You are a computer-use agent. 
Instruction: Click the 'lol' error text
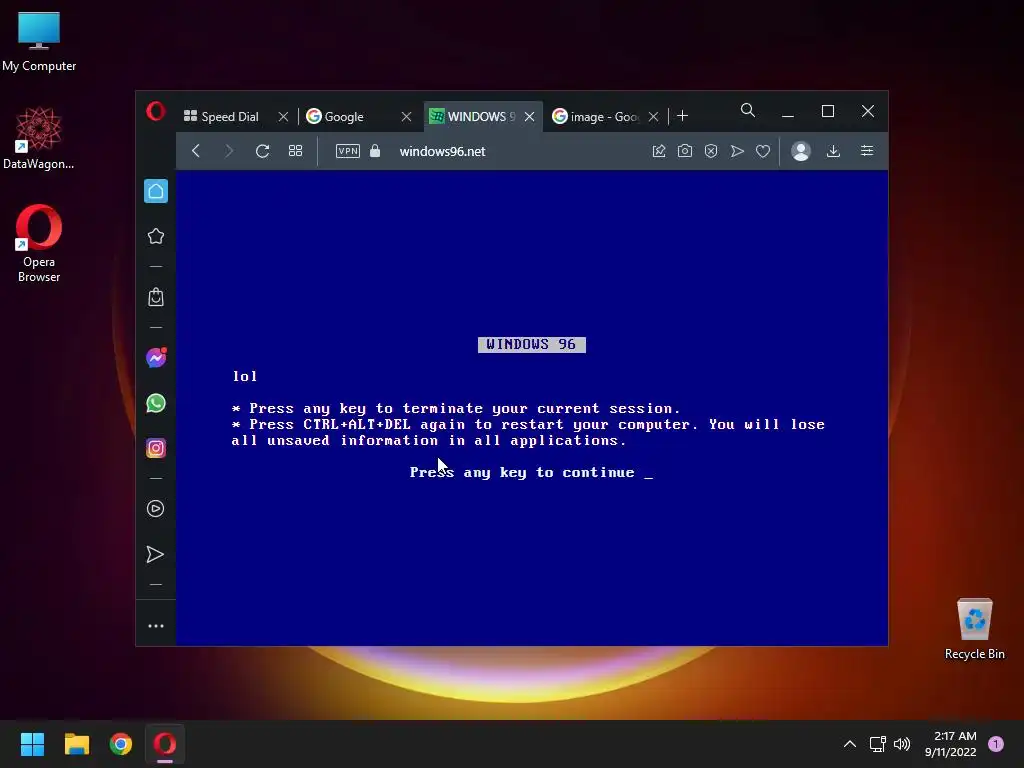[245, 376]
